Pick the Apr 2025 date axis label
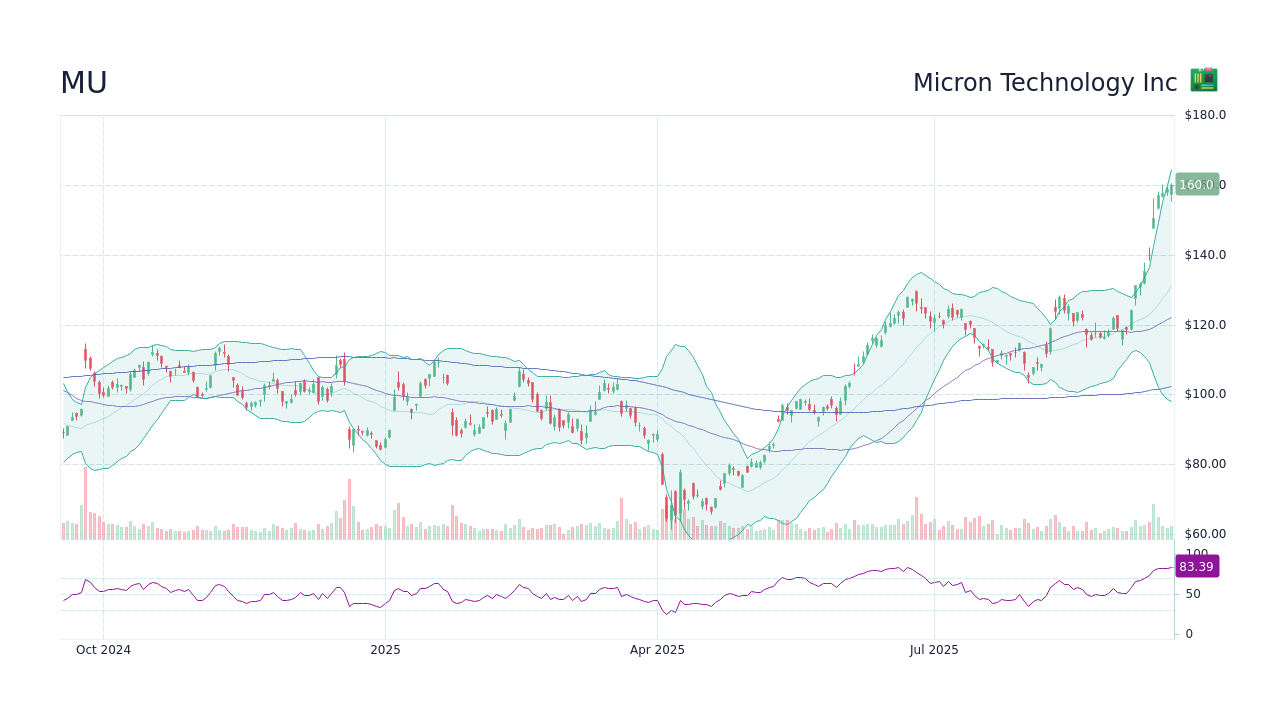This screenshot has width=1280, height=720. pyautogui.click(x=657, y=650)
